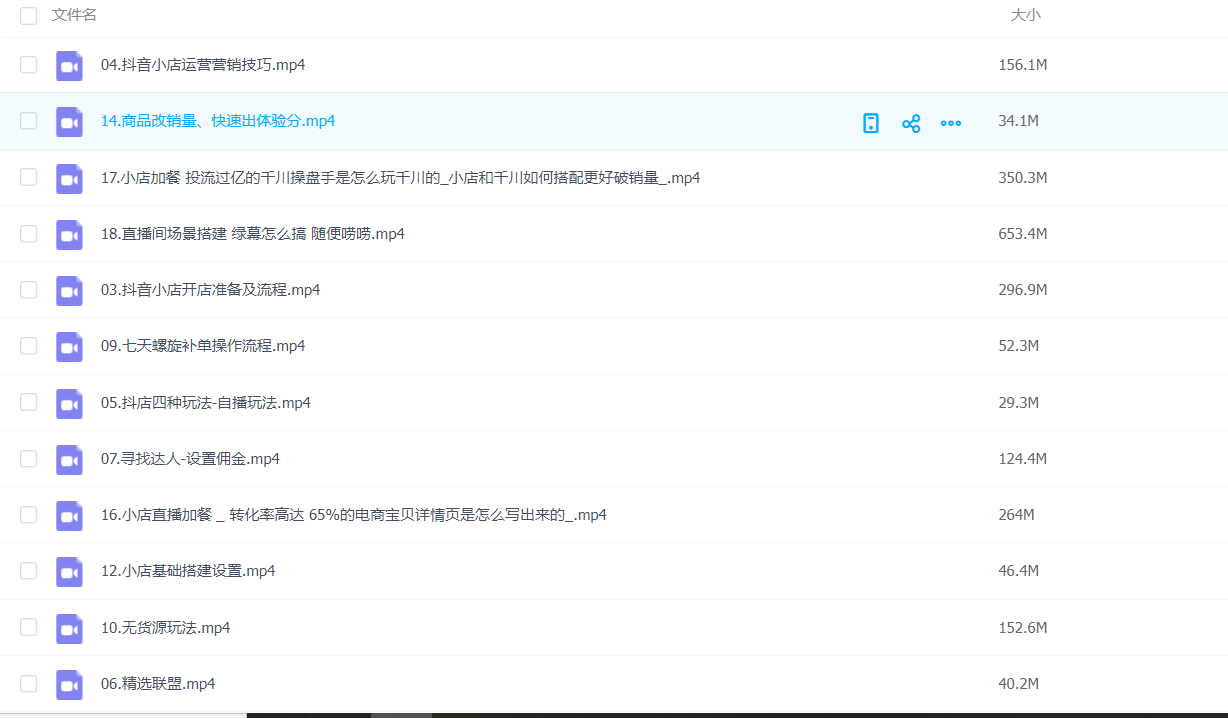
Task: Open file 05.抖店四种玩法-自播玩法.mp4
Action: (206, 403)
